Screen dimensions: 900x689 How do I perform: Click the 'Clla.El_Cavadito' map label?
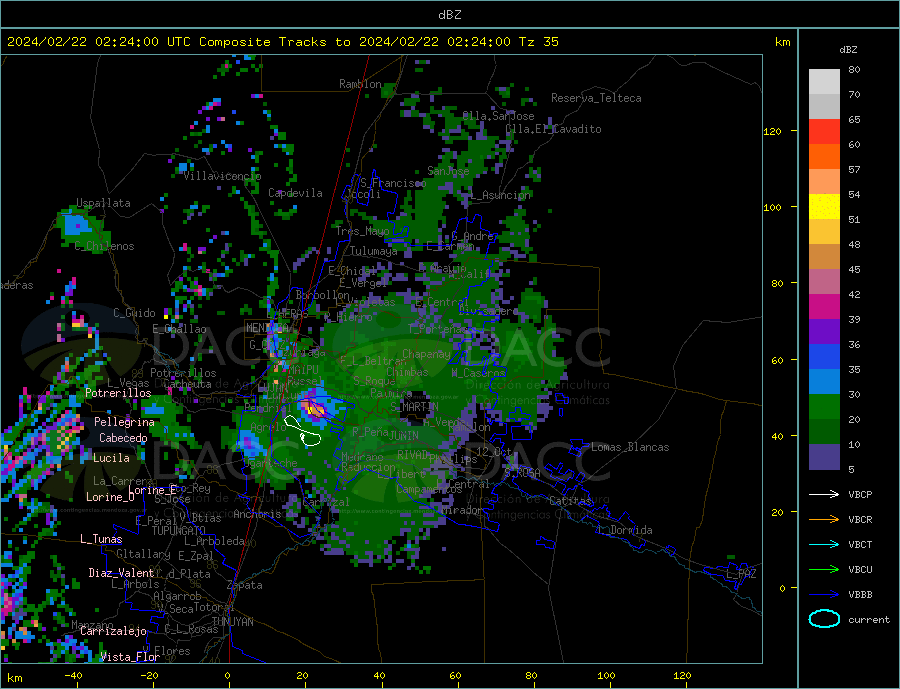(553, 129)
